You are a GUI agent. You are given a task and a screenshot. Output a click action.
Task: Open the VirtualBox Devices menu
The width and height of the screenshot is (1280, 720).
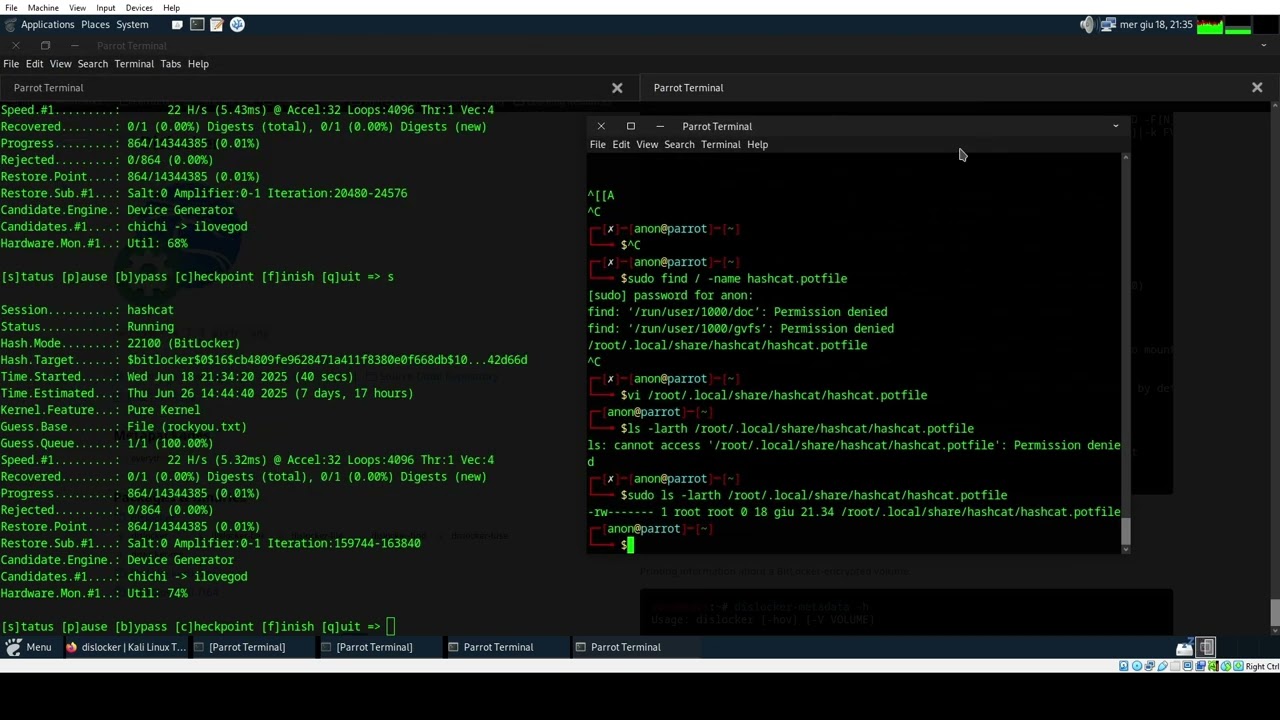coord(139,7)
